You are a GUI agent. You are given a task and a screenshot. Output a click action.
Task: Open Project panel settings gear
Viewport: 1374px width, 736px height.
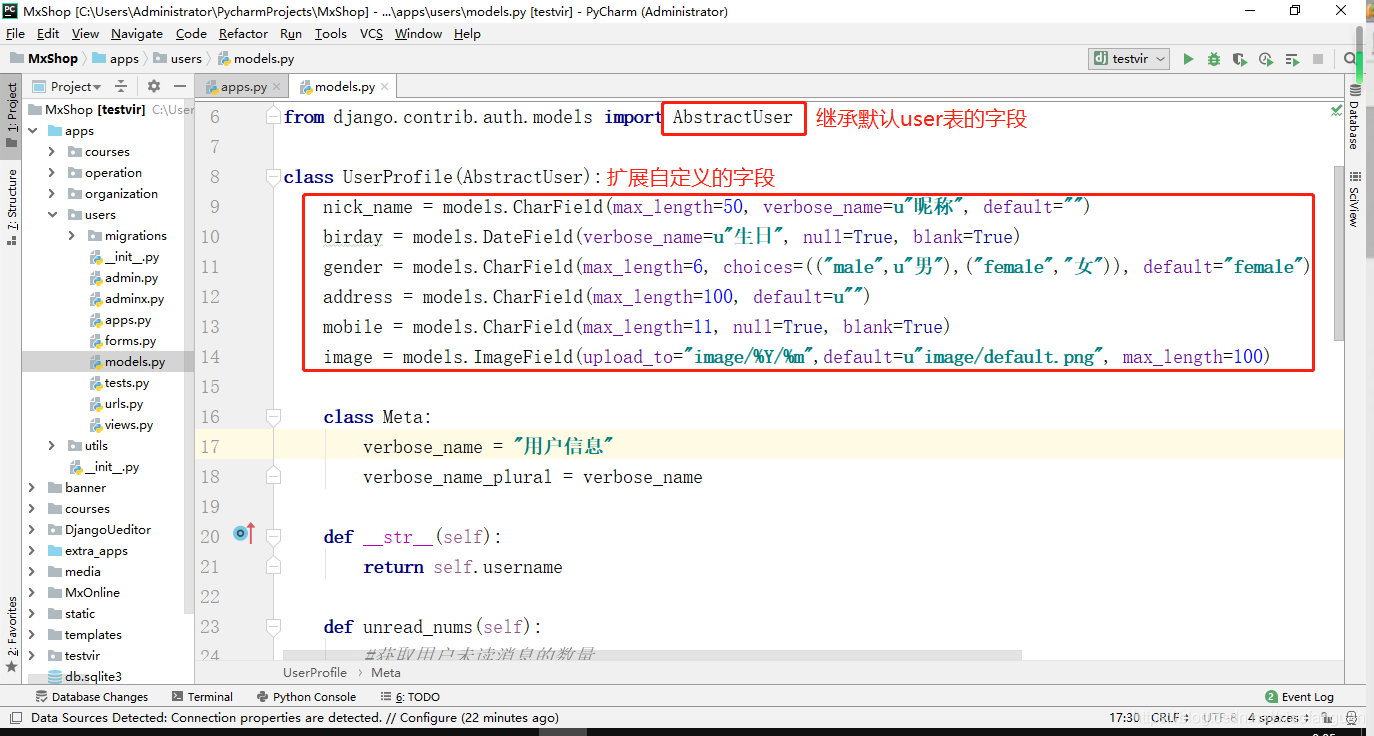(154, 87)
